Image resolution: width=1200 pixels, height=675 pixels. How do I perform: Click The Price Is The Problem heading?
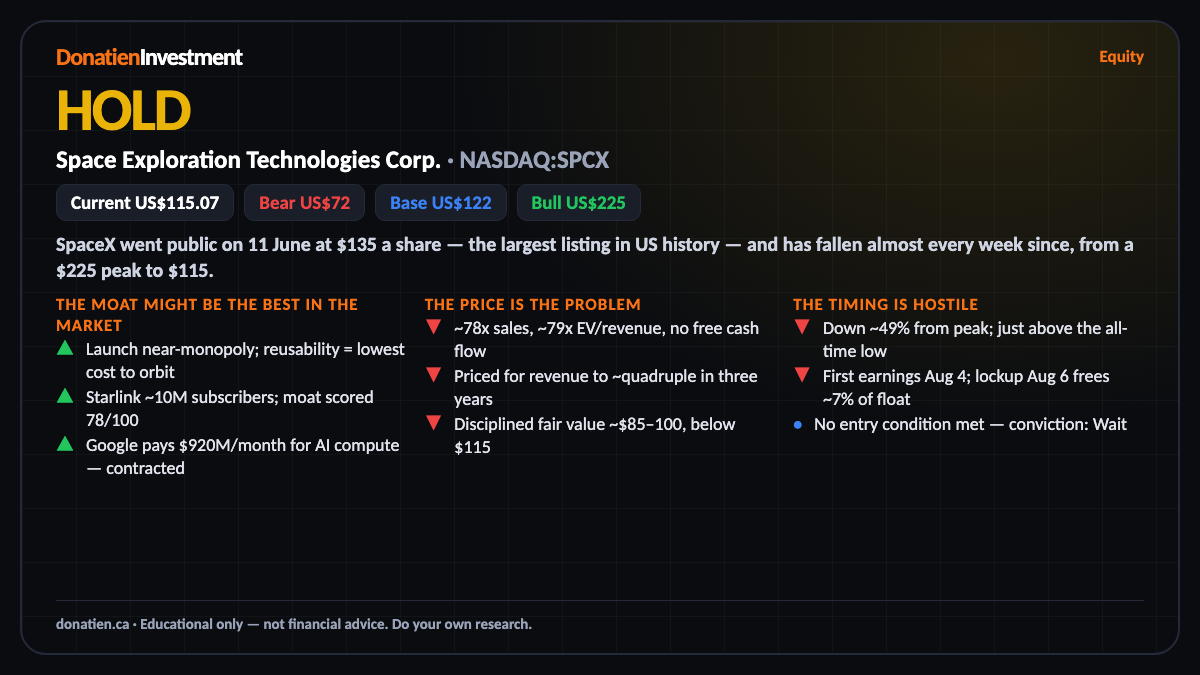pyautogui.click(x=533, y=304)
